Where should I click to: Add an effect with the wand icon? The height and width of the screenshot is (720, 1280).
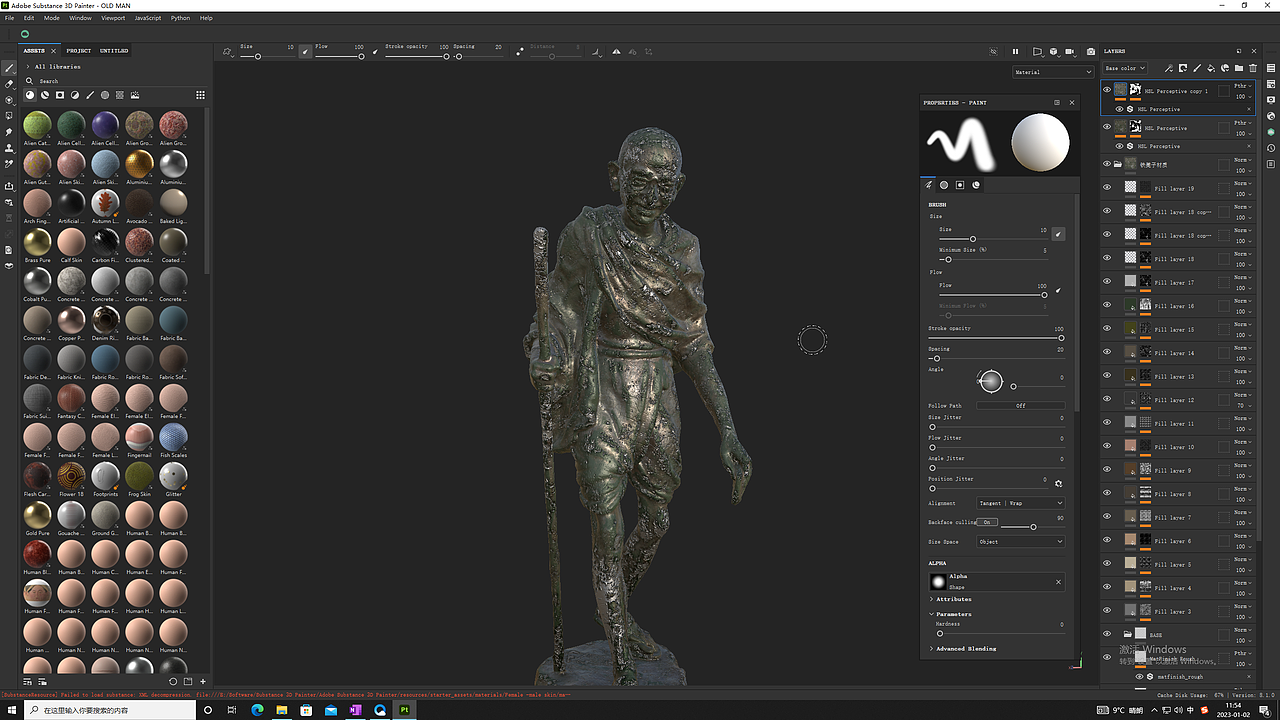coord(1169,68)
